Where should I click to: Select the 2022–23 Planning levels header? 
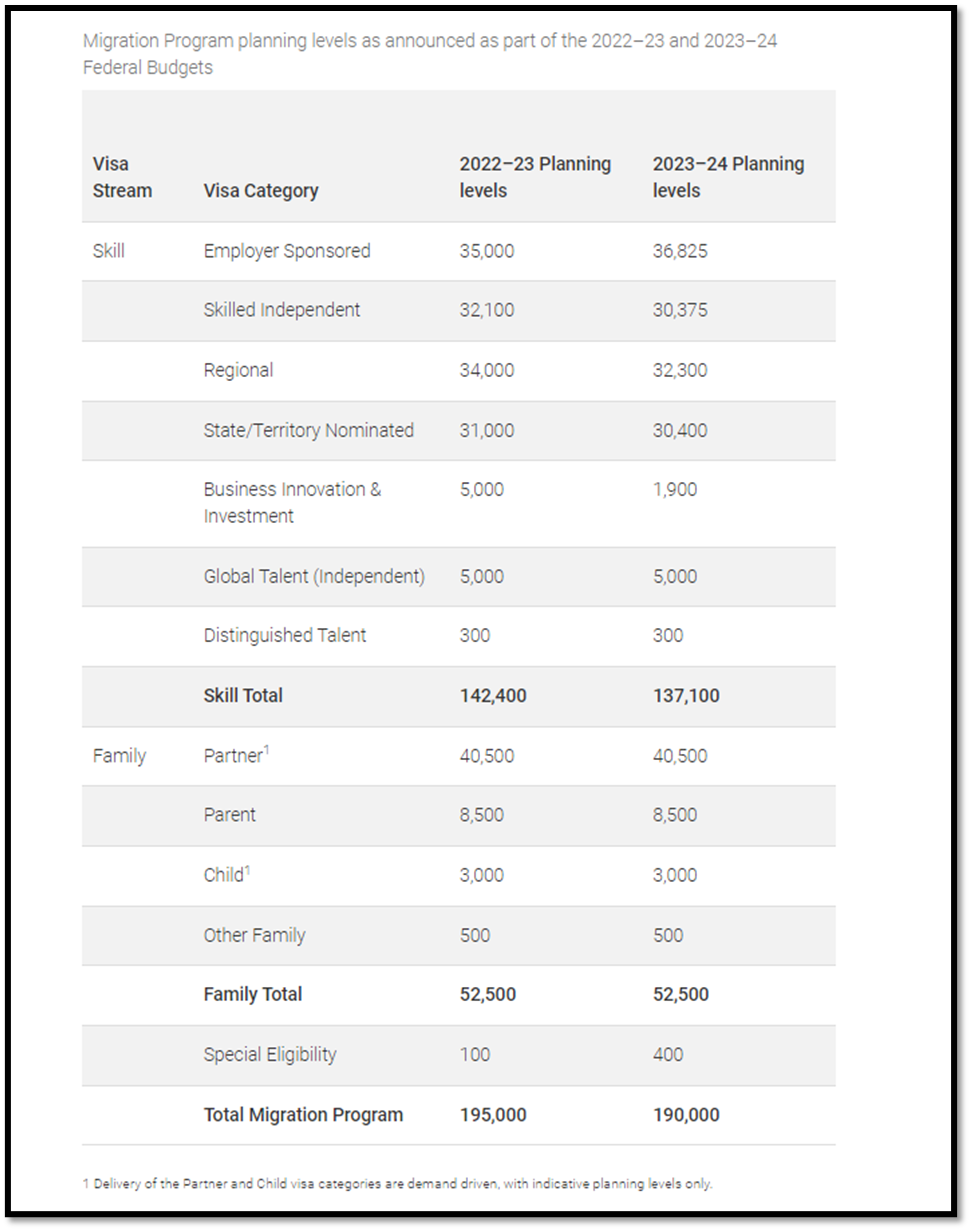pos(535,177)
